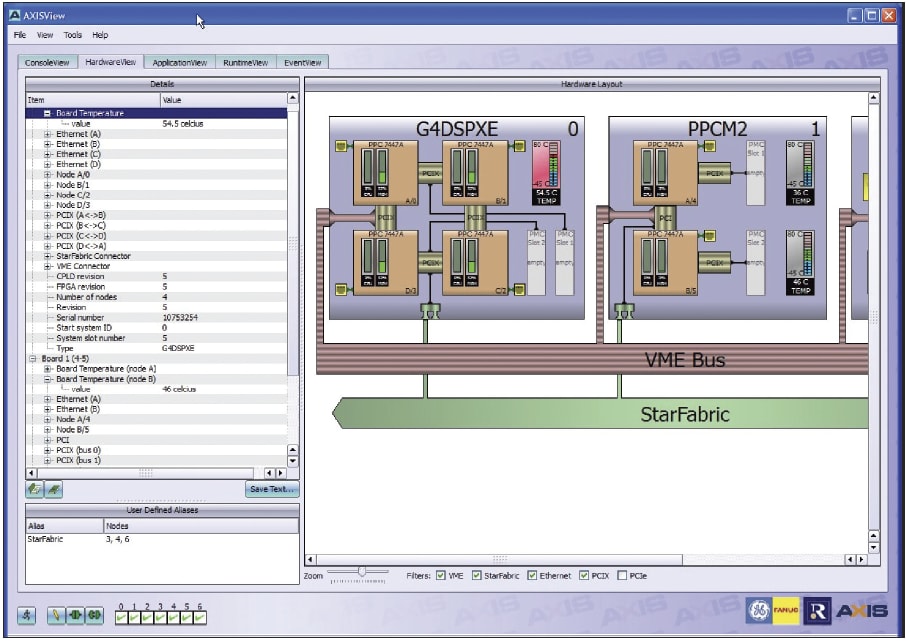Enable the PCIe filter checkbox
This screenshot has height=641, width=906.
[622, 576]
